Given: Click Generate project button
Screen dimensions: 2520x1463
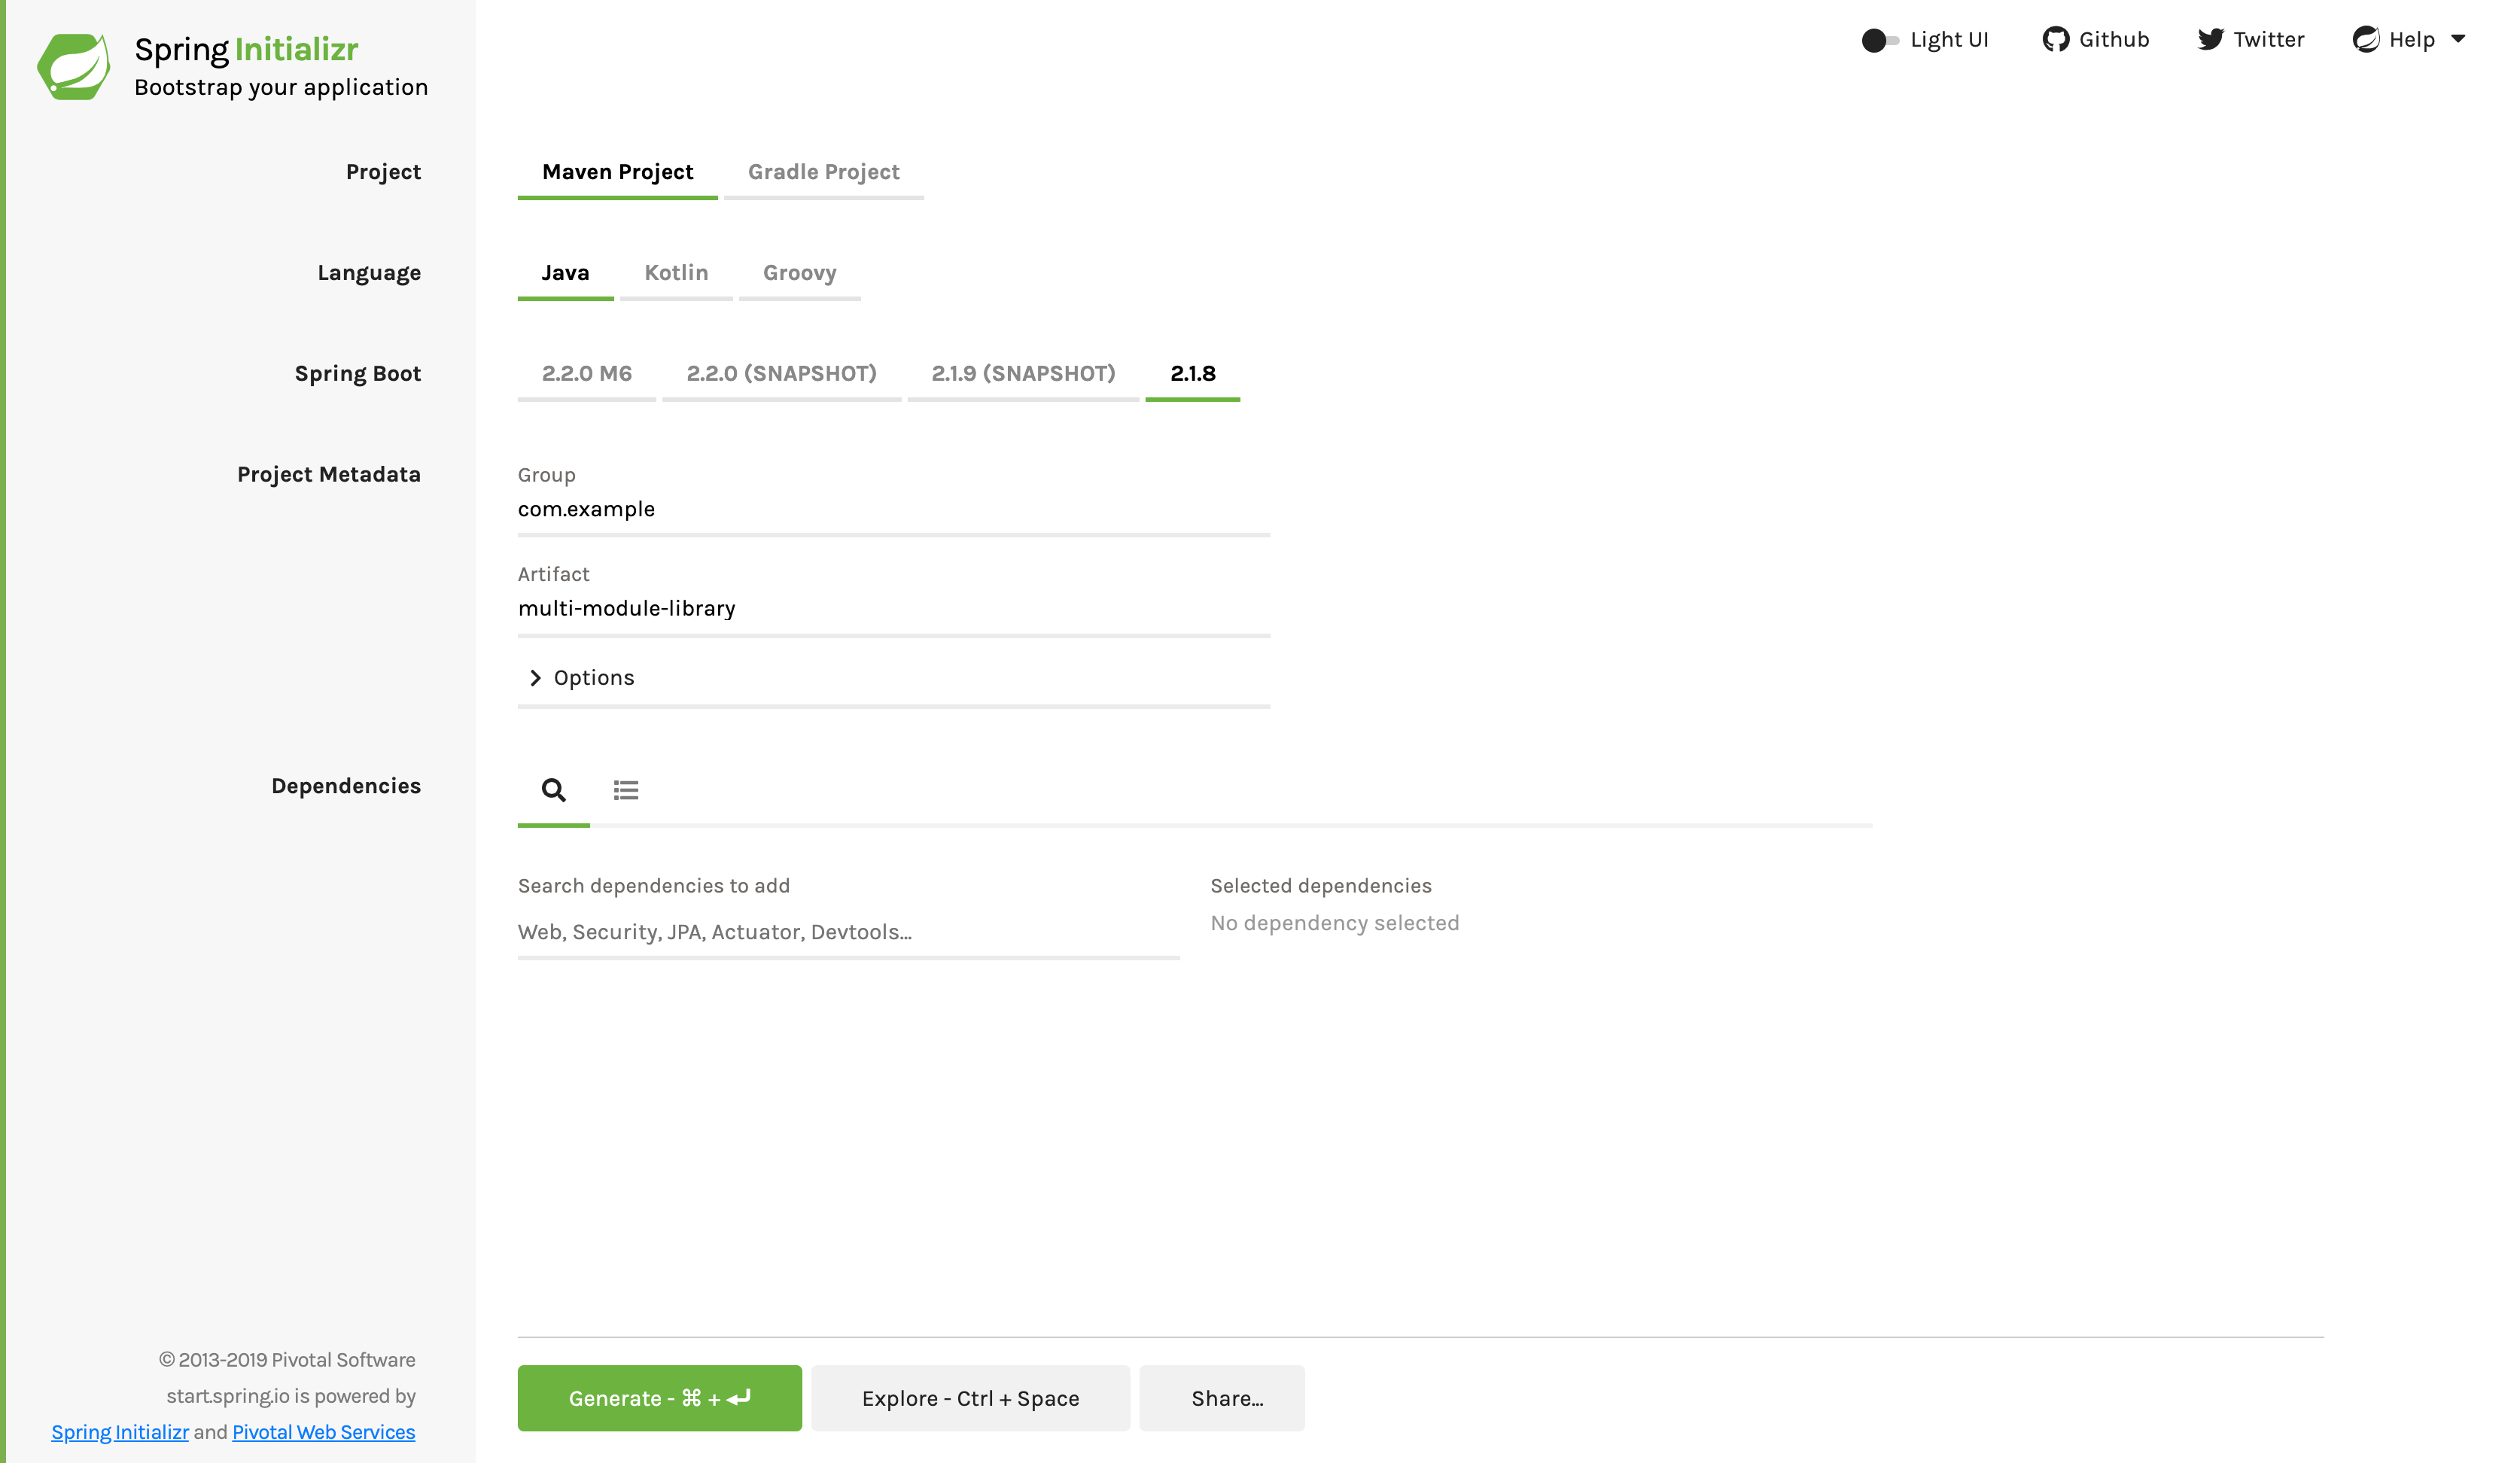Looking at the screenshot, I should [x=660, y=1397].
